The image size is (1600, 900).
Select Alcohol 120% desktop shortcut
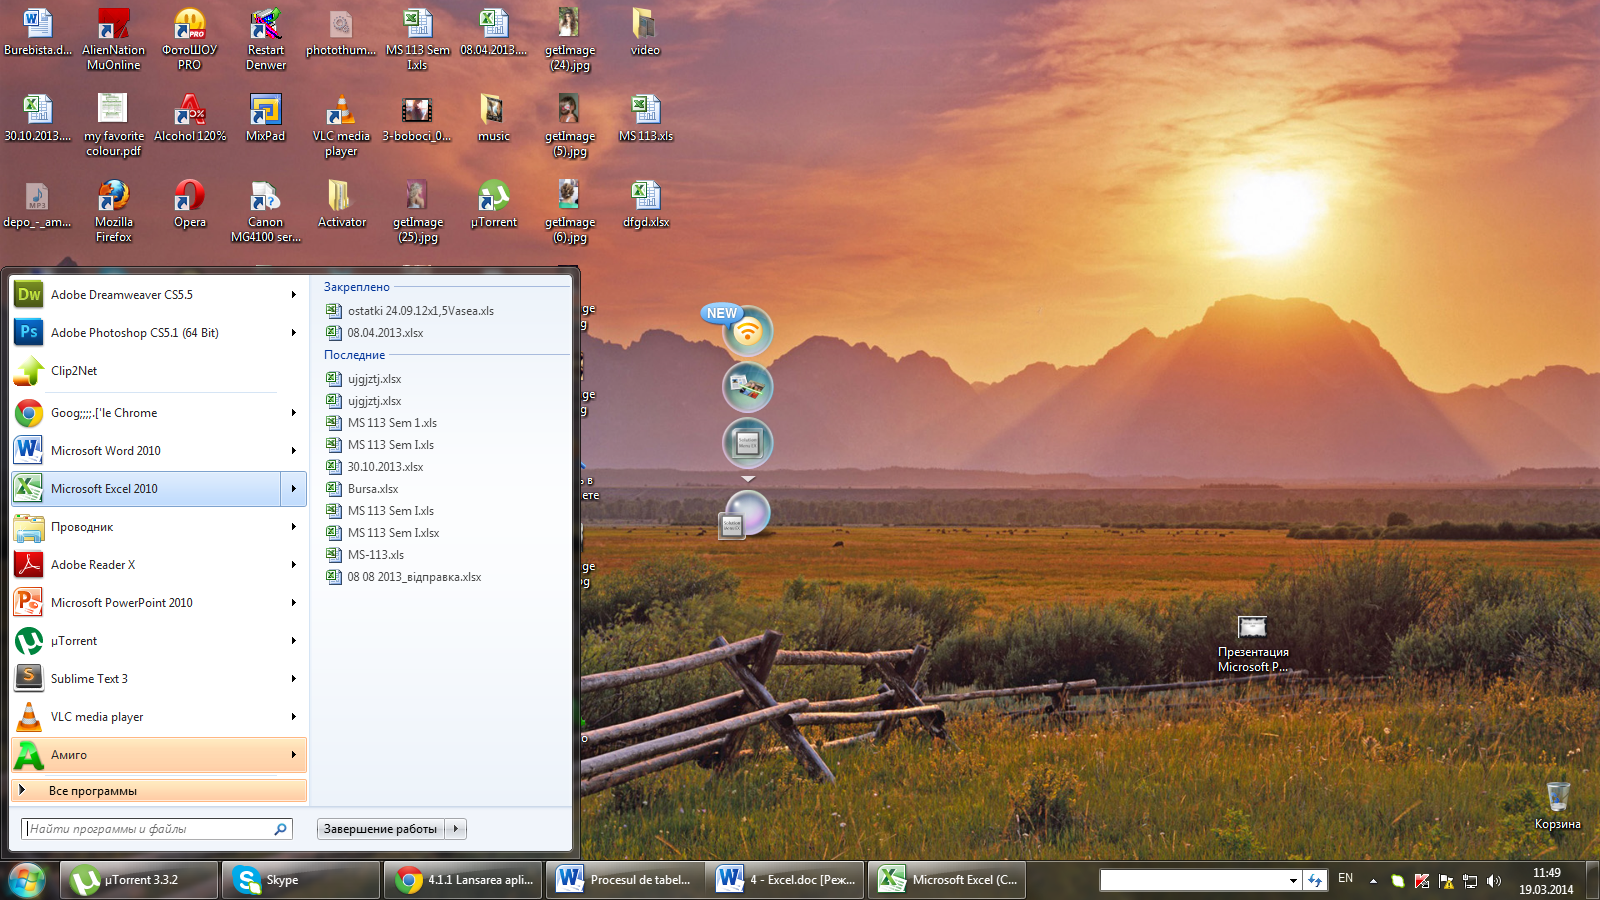[x=190, y=118]
